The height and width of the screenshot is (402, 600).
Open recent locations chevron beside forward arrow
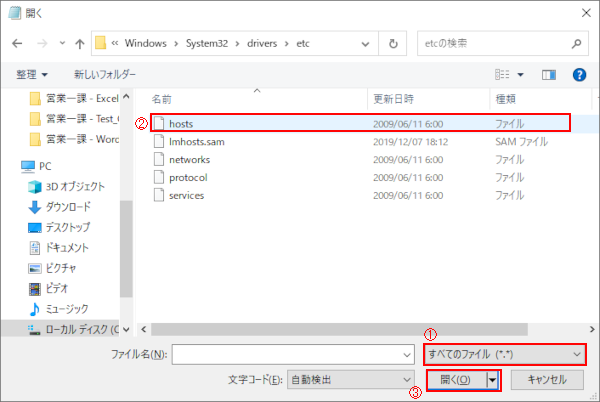pyautogui.click(x=62, y=43)
